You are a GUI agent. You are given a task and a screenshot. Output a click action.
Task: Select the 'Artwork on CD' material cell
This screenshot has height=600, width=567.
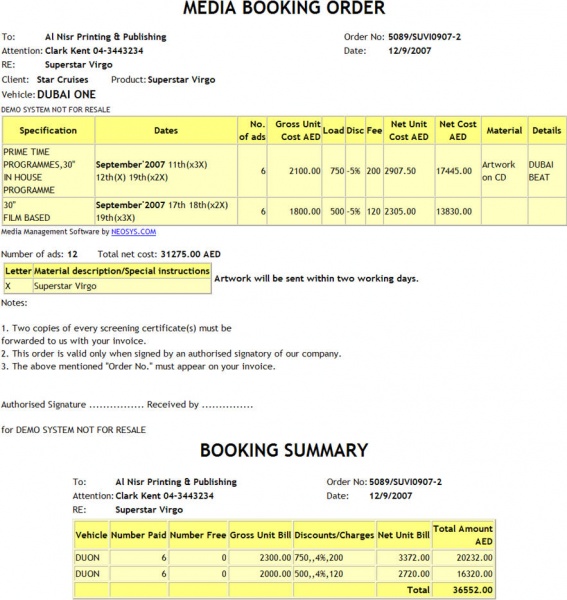pos(504,171)
